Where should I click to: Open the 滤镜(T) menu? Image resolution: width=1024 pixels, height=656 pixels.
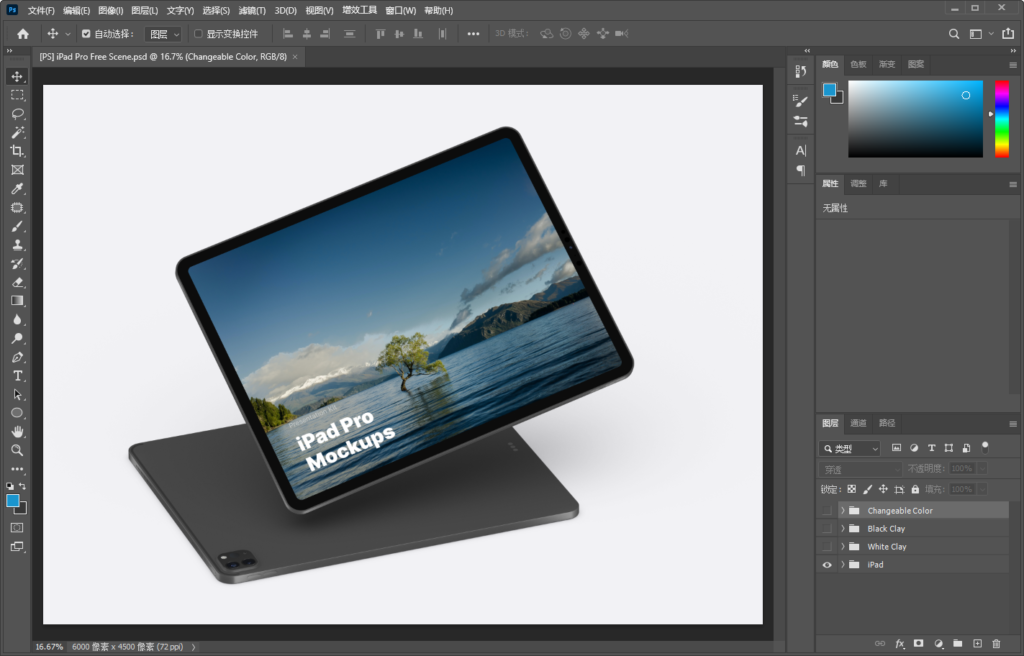252,10
